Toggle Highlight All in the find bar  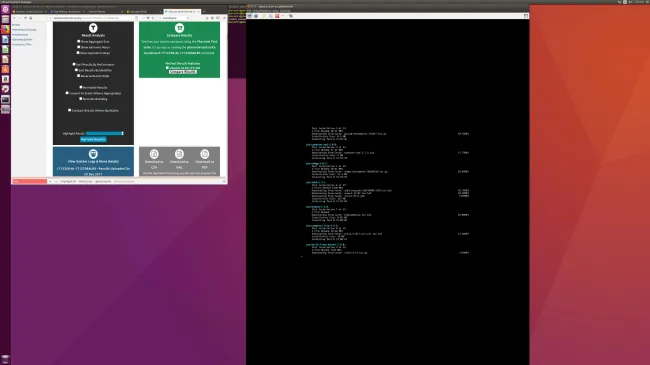[x=68, y=181]
